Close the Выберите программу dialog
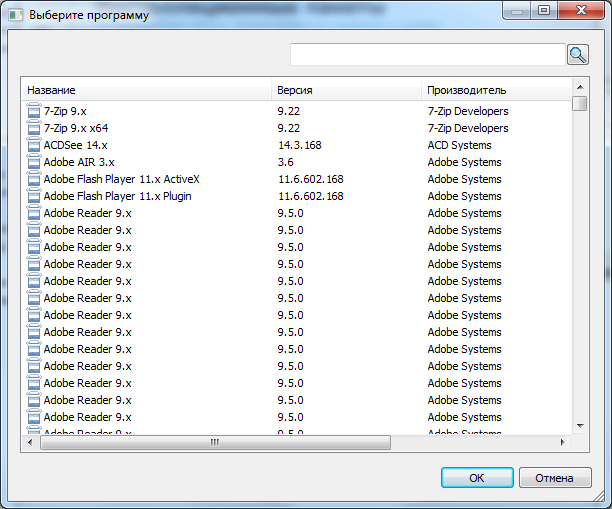This screenshot has width=612, height=509. pos(581,10)
